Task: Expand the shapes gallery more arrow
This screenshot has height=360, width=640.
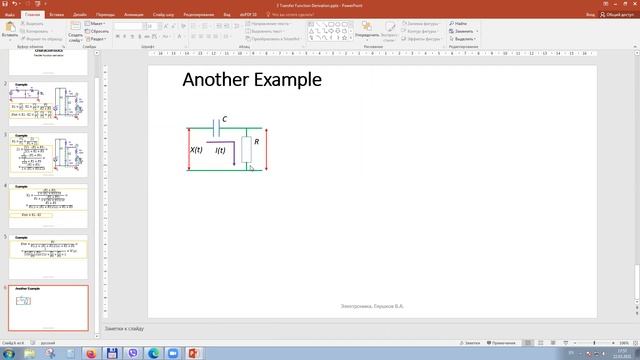Action: [x=351, y=38]
